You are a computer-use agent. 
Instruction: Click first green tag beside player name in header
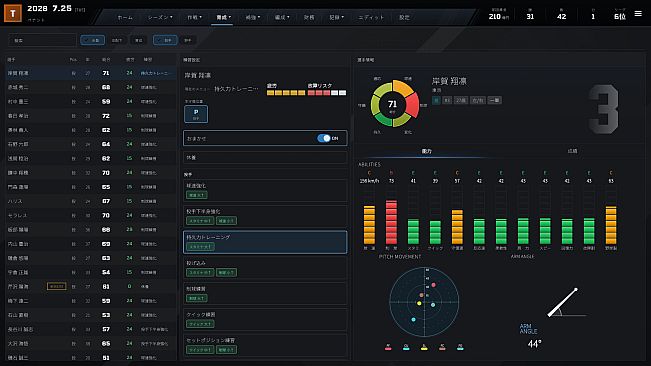[x=436, y=100]
